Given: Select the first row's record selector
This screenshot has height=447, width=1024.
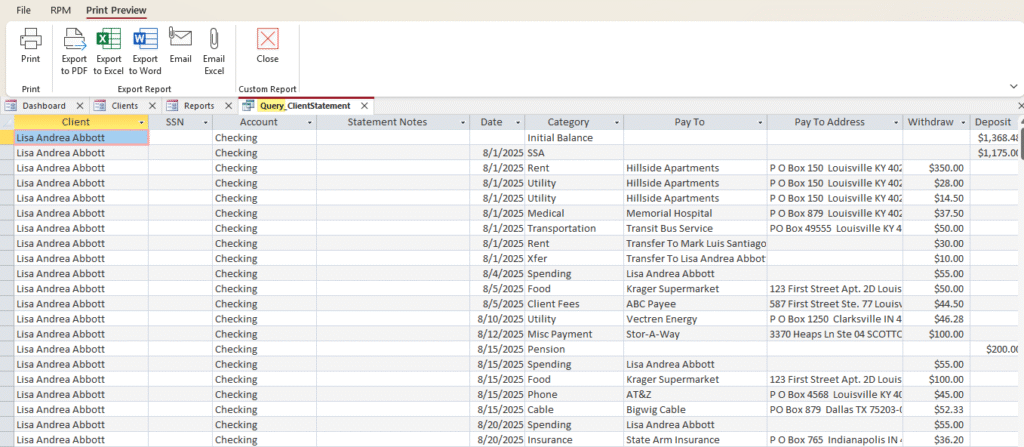Looking at the screenshot, I should coord(7,138).
